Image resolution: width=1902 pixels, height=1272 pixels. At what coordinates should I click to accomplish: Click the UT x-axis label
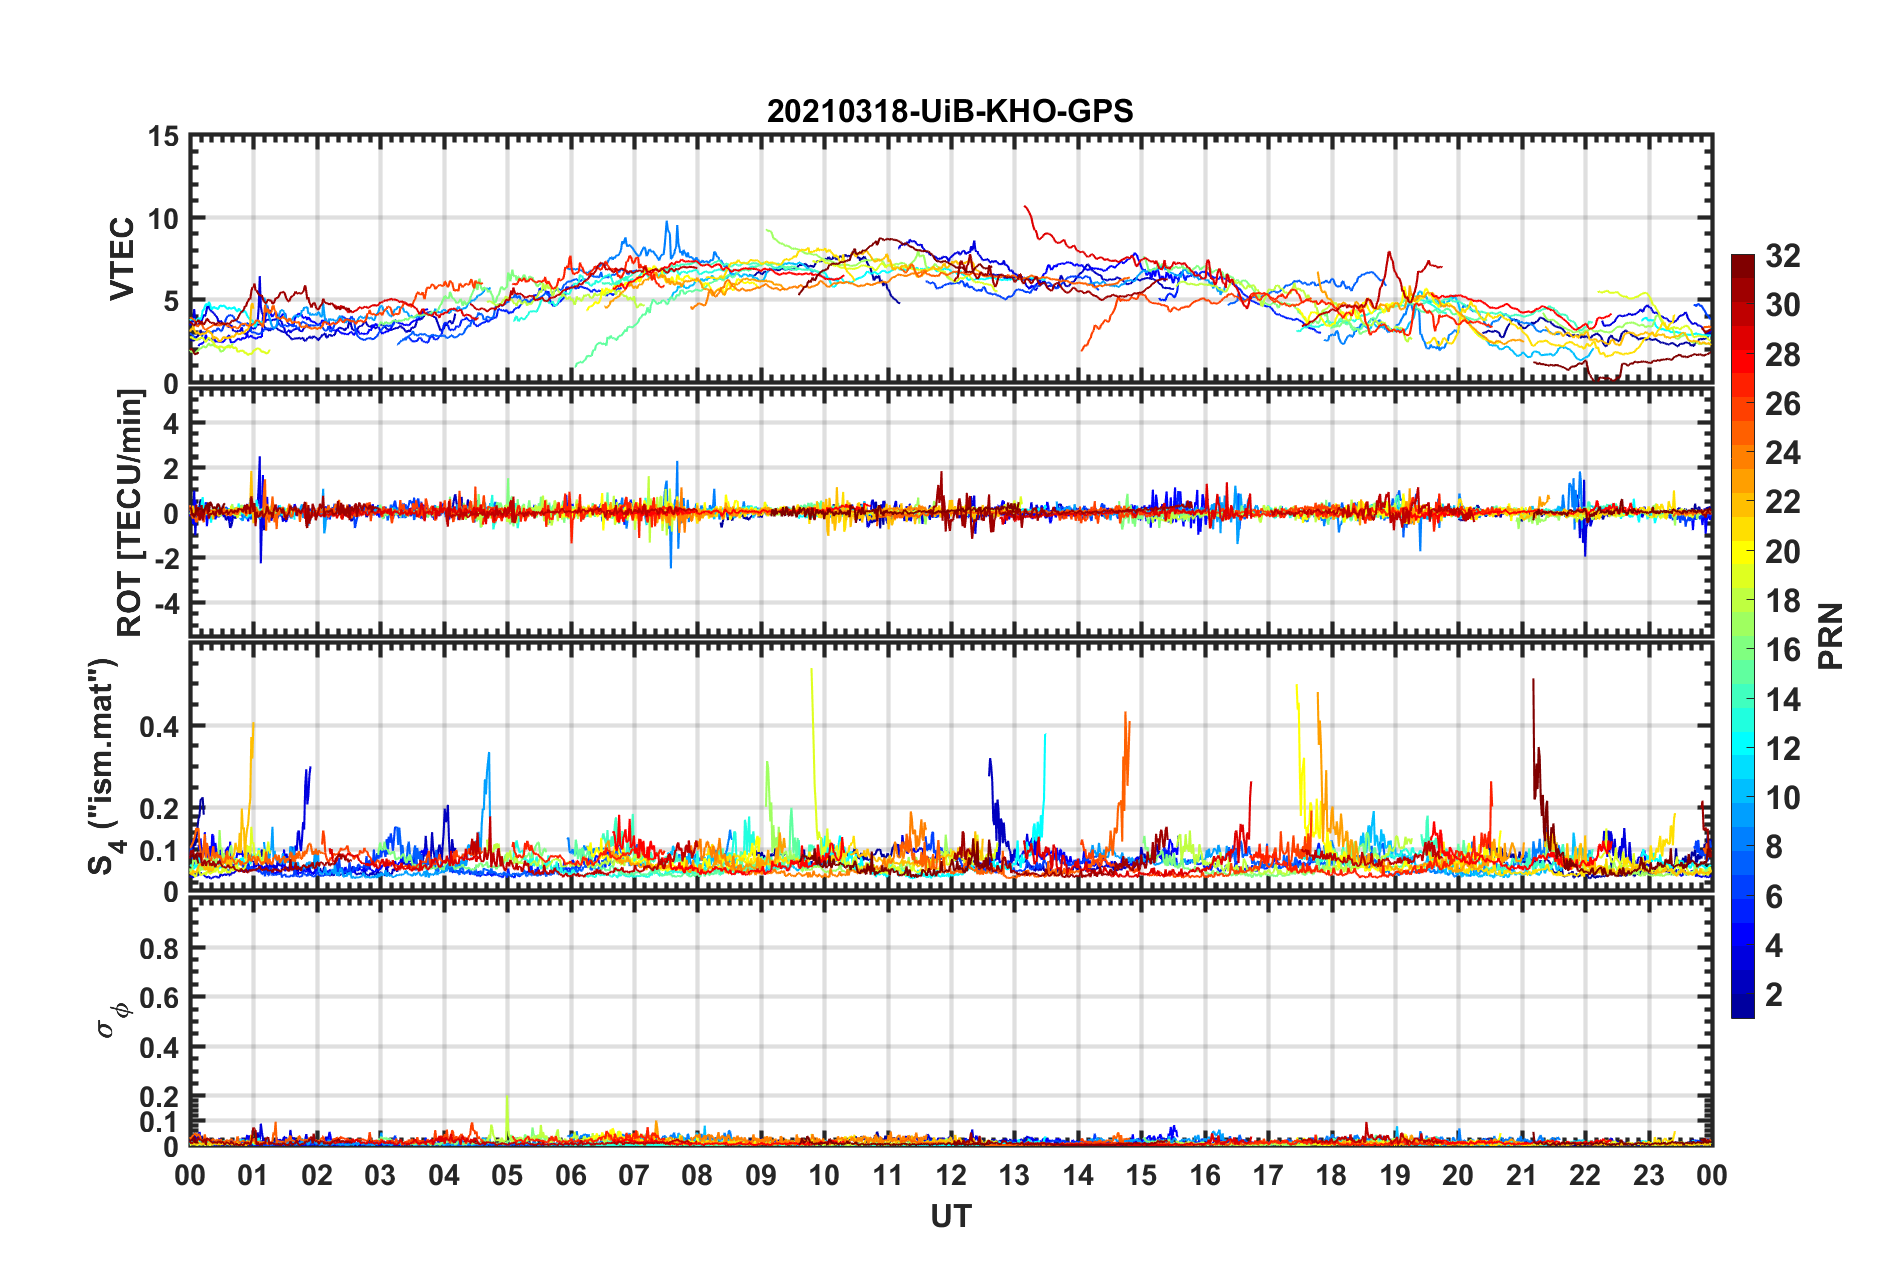pos(951,1216)
